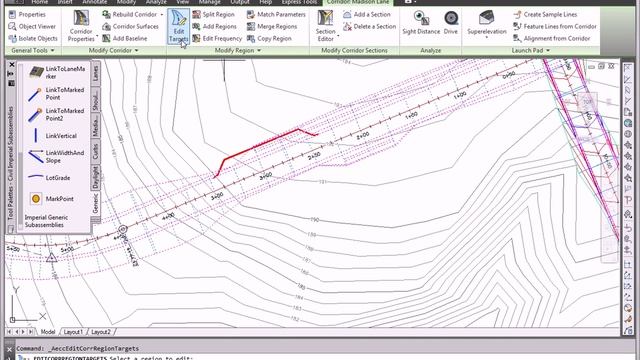Viewport: 640px width, 360px height.
Task: Open the Properties tool in General Tools
Action: [x=27, y=14]
